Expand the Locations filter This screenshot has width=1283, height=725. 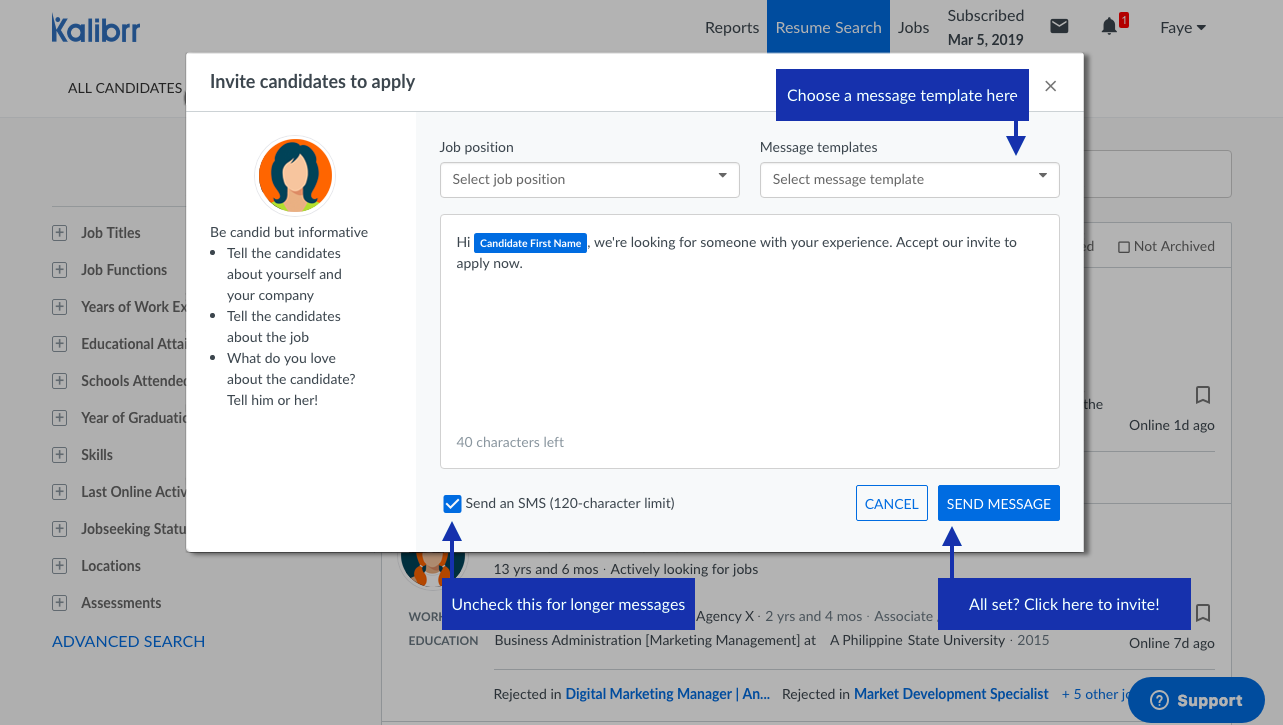click(60, 566)
